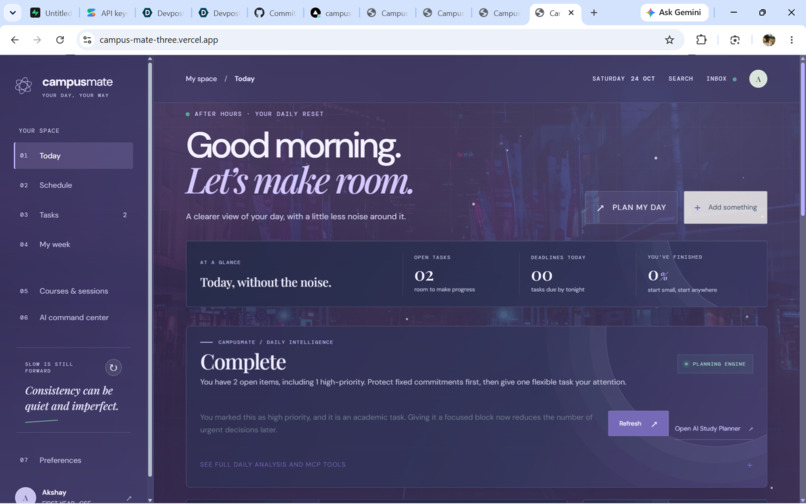Open INBOX in top header

click(716, 79)
